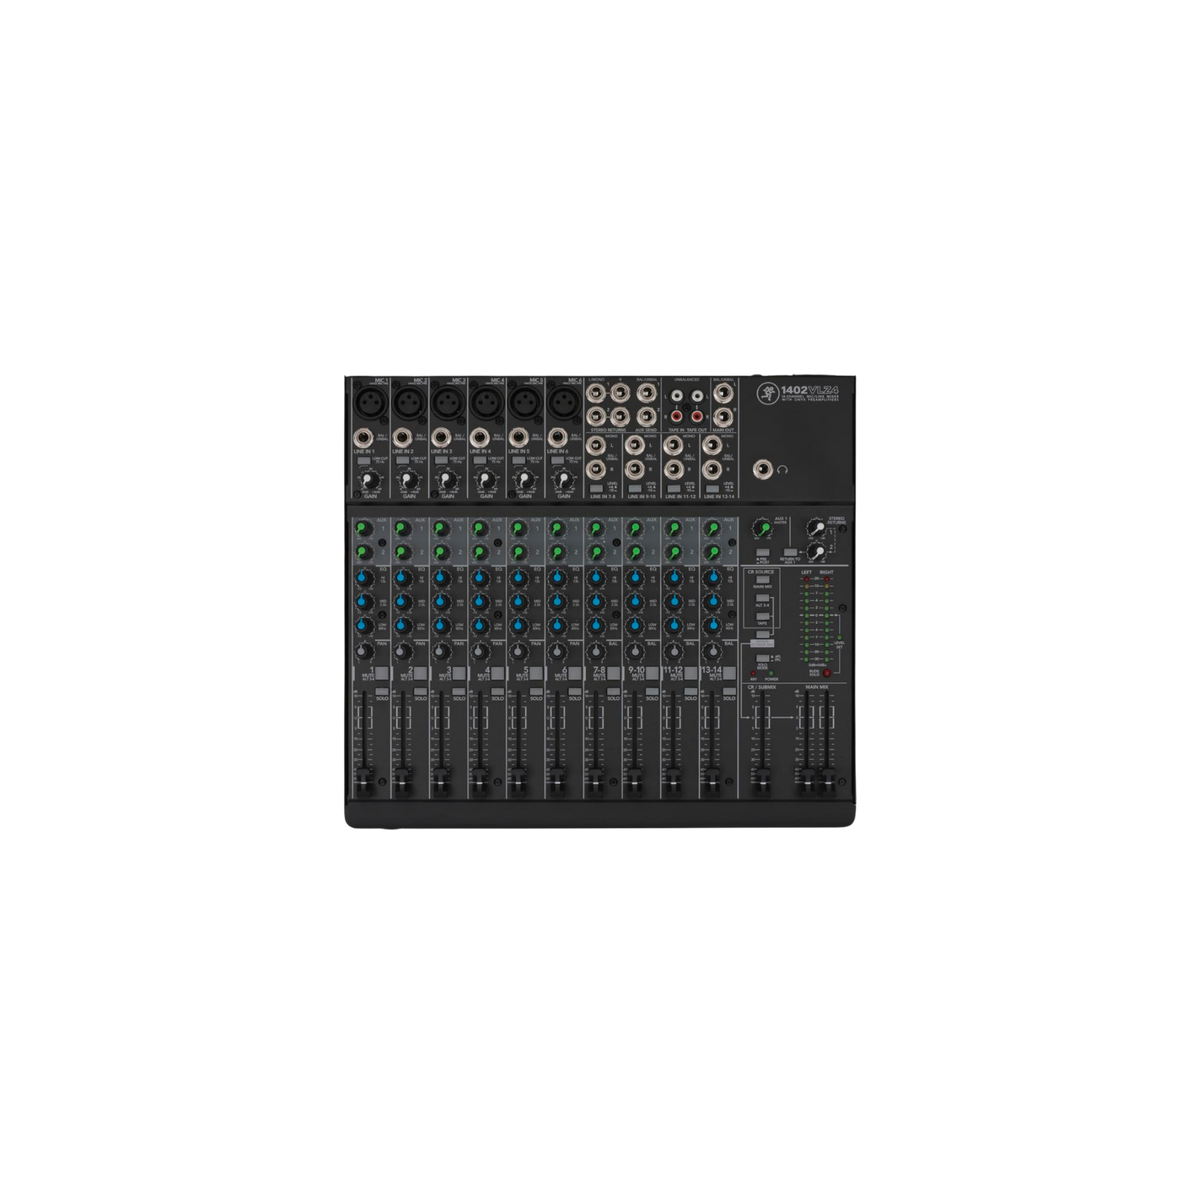Click the channel 3 PAN knob

click(439, 651)
